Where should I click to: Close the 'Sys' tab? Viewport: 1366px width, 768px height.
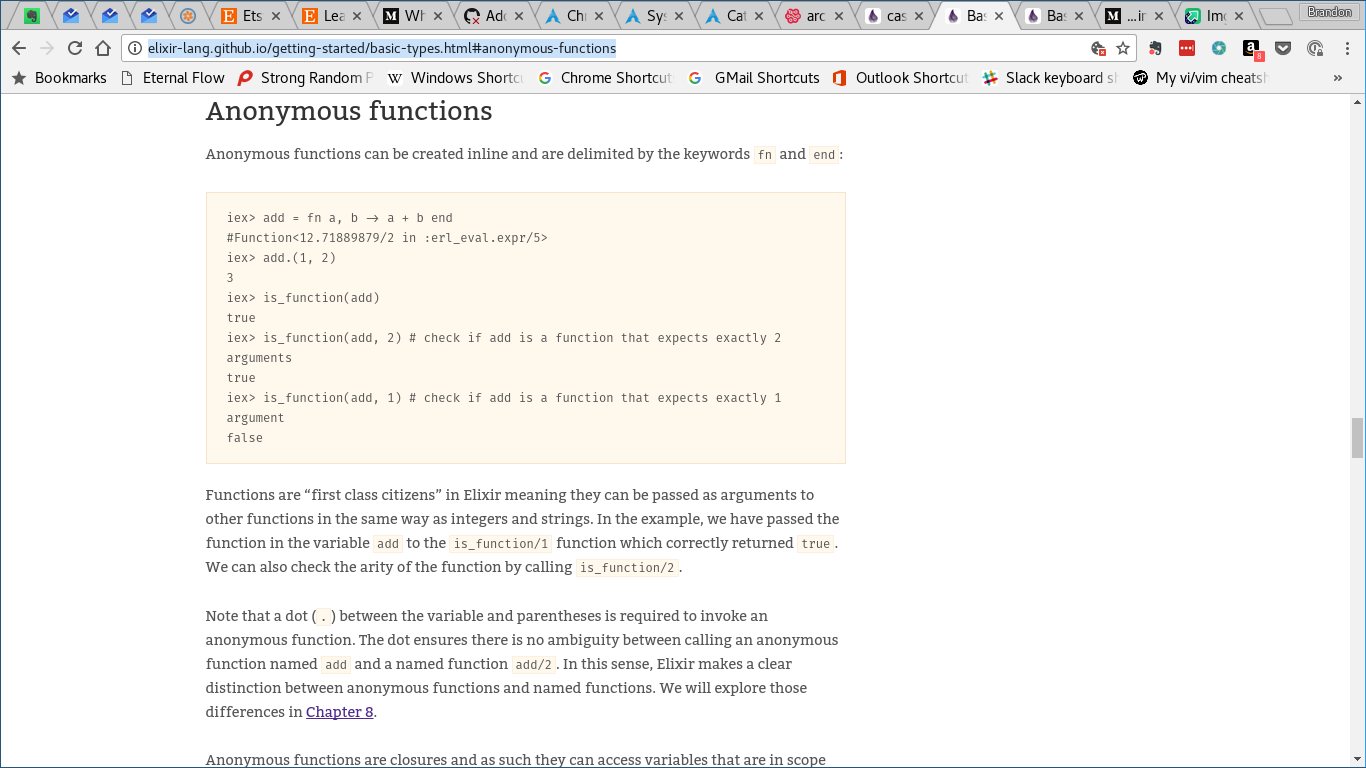pos(680,16)
